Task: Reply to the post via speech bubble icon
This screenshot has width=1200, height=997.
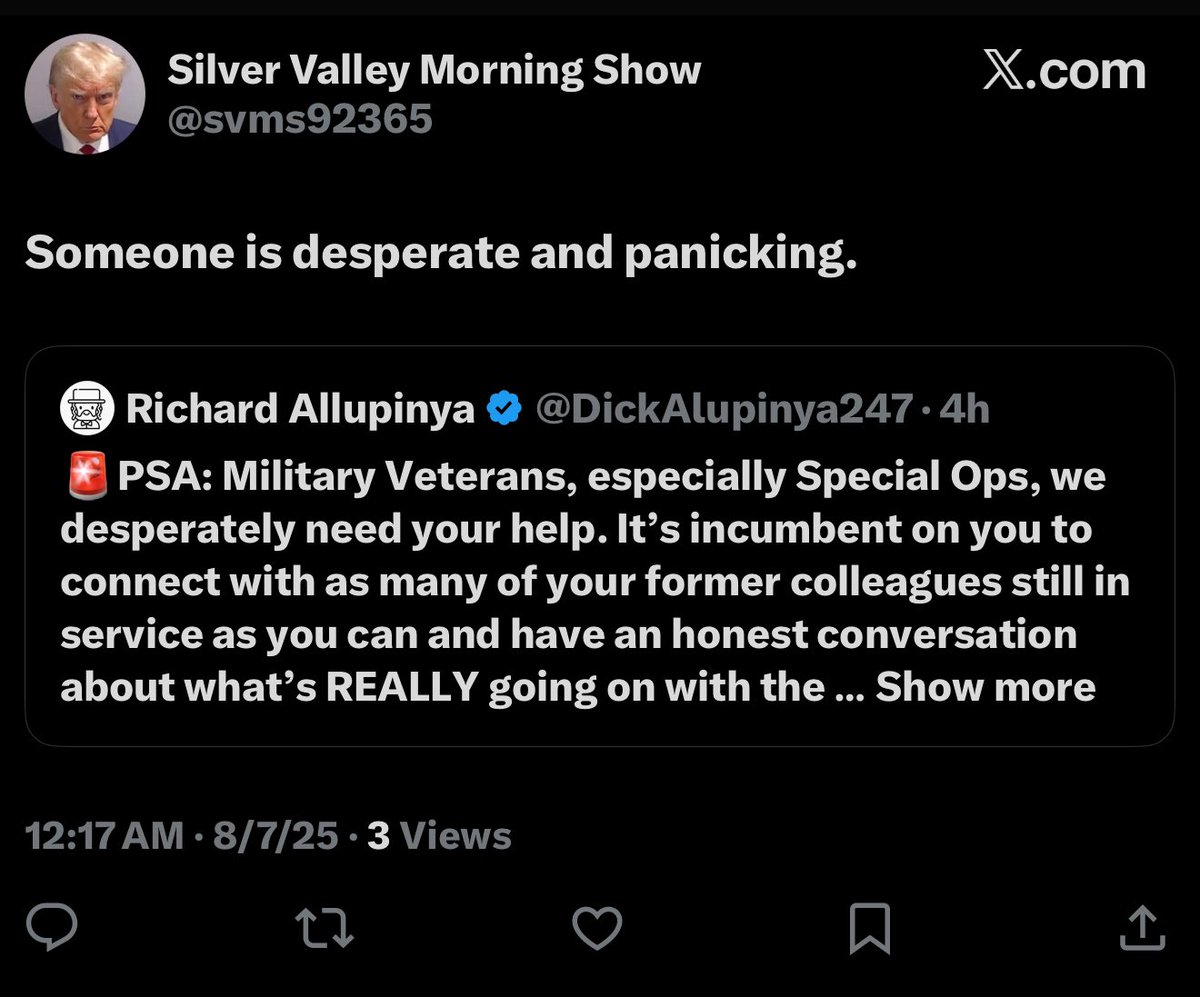Action: tap(51, 927)
